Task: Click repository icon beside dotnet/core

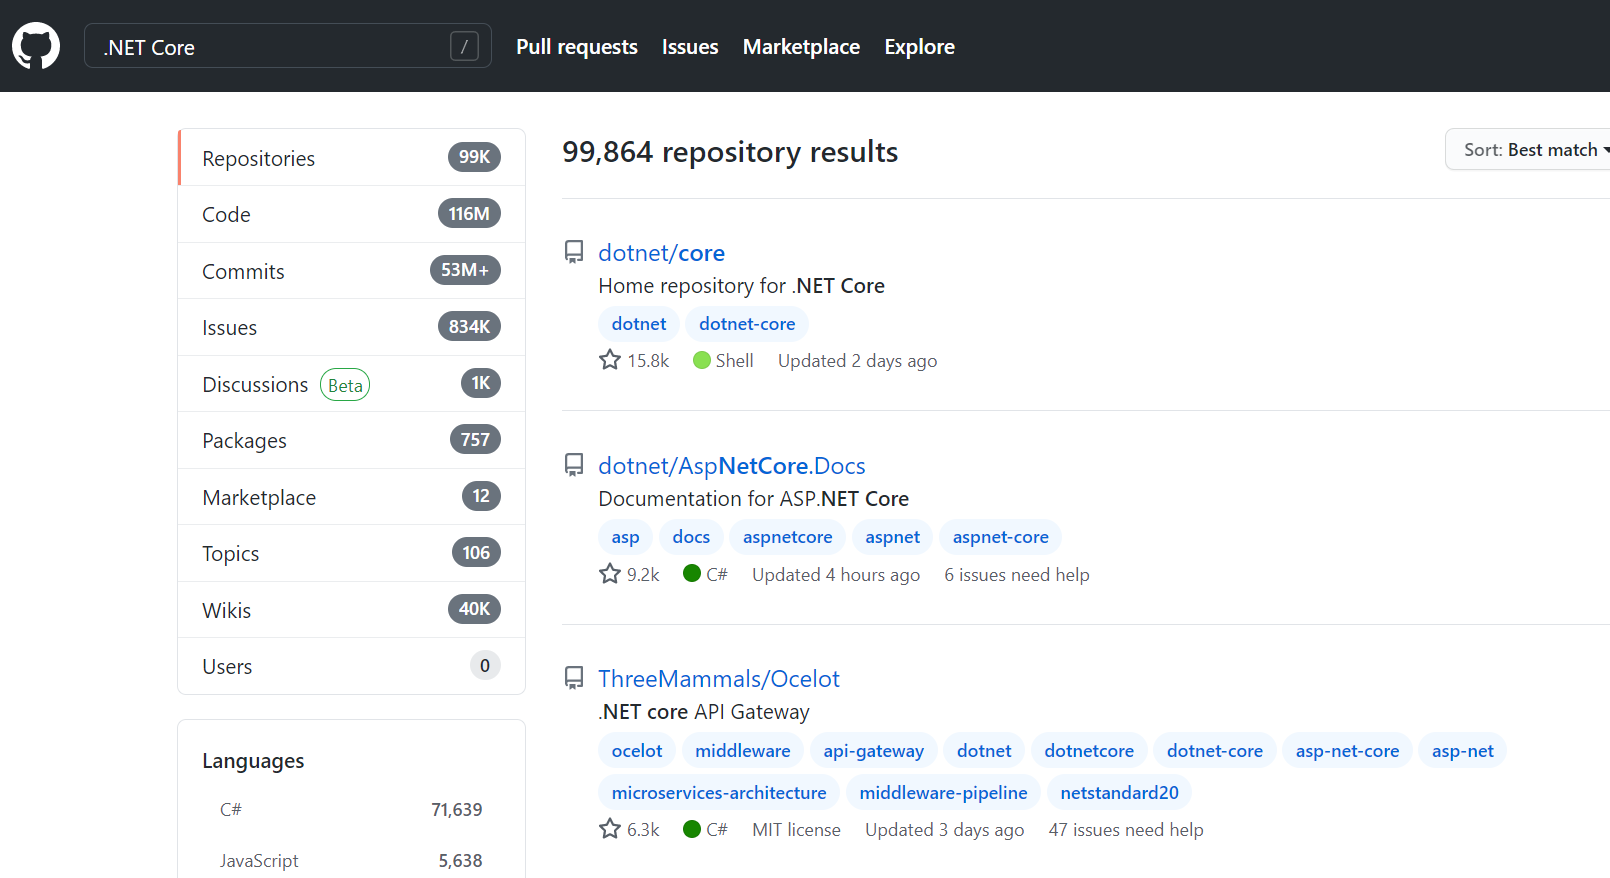Action: (x=574, y=252)
